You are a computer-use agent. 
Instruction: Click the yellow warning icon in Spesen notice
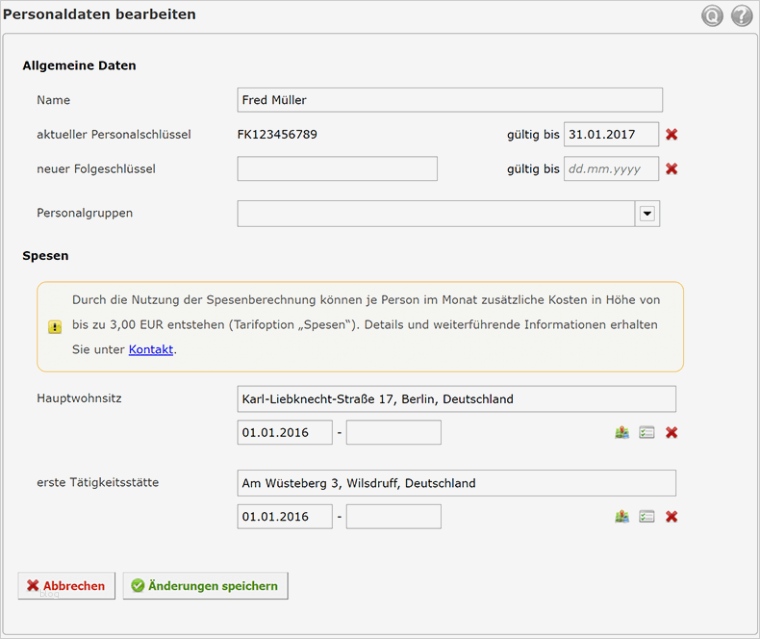point(55,326)
